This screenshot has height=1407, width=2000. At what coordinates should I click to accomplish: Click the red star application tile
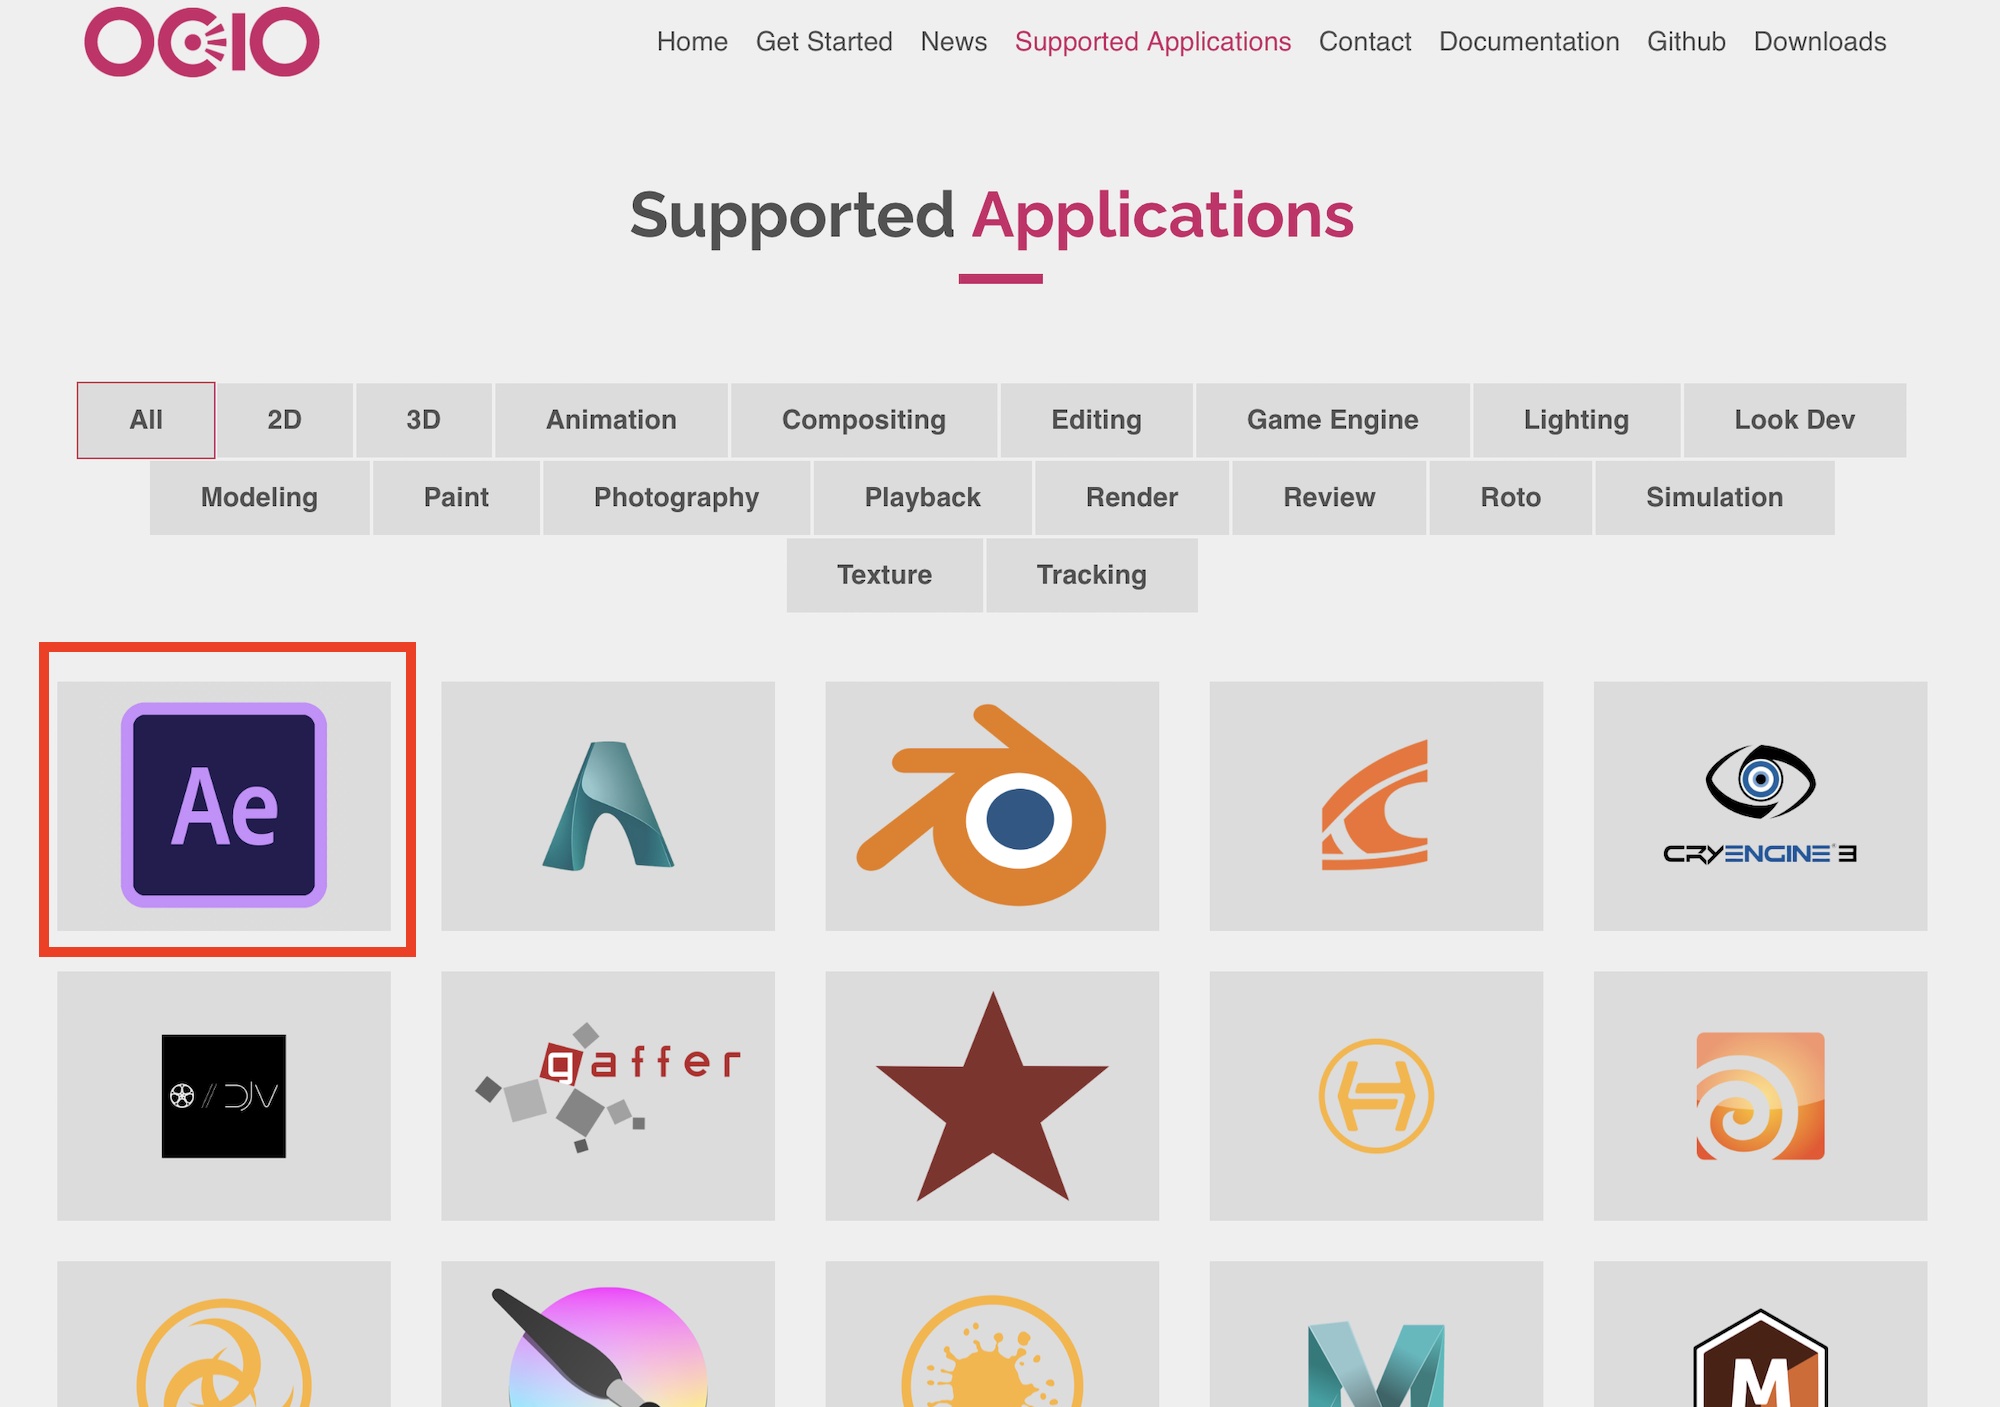coord(991,1095)
